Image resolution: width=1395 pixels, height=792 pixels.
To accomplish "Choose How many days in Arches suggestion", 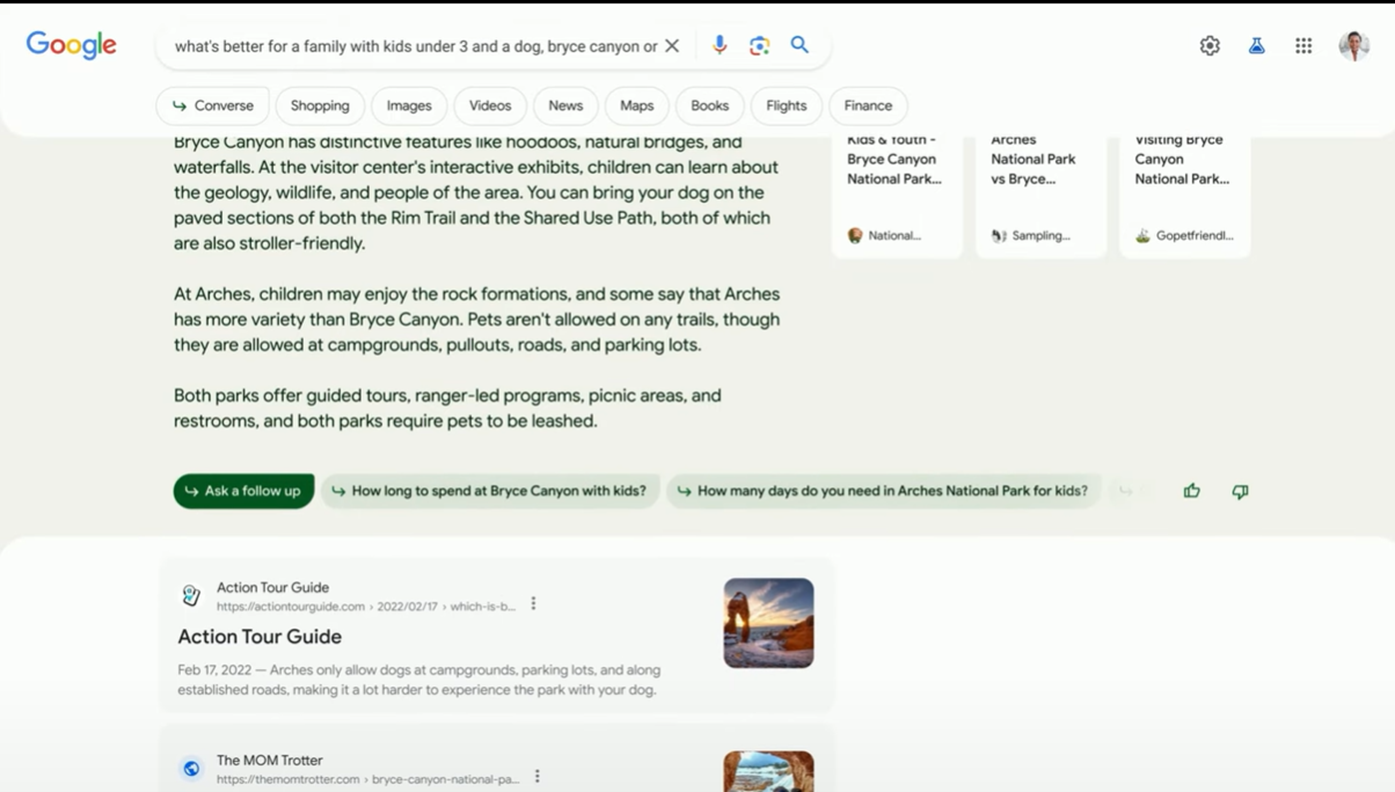I will point(884,491).
